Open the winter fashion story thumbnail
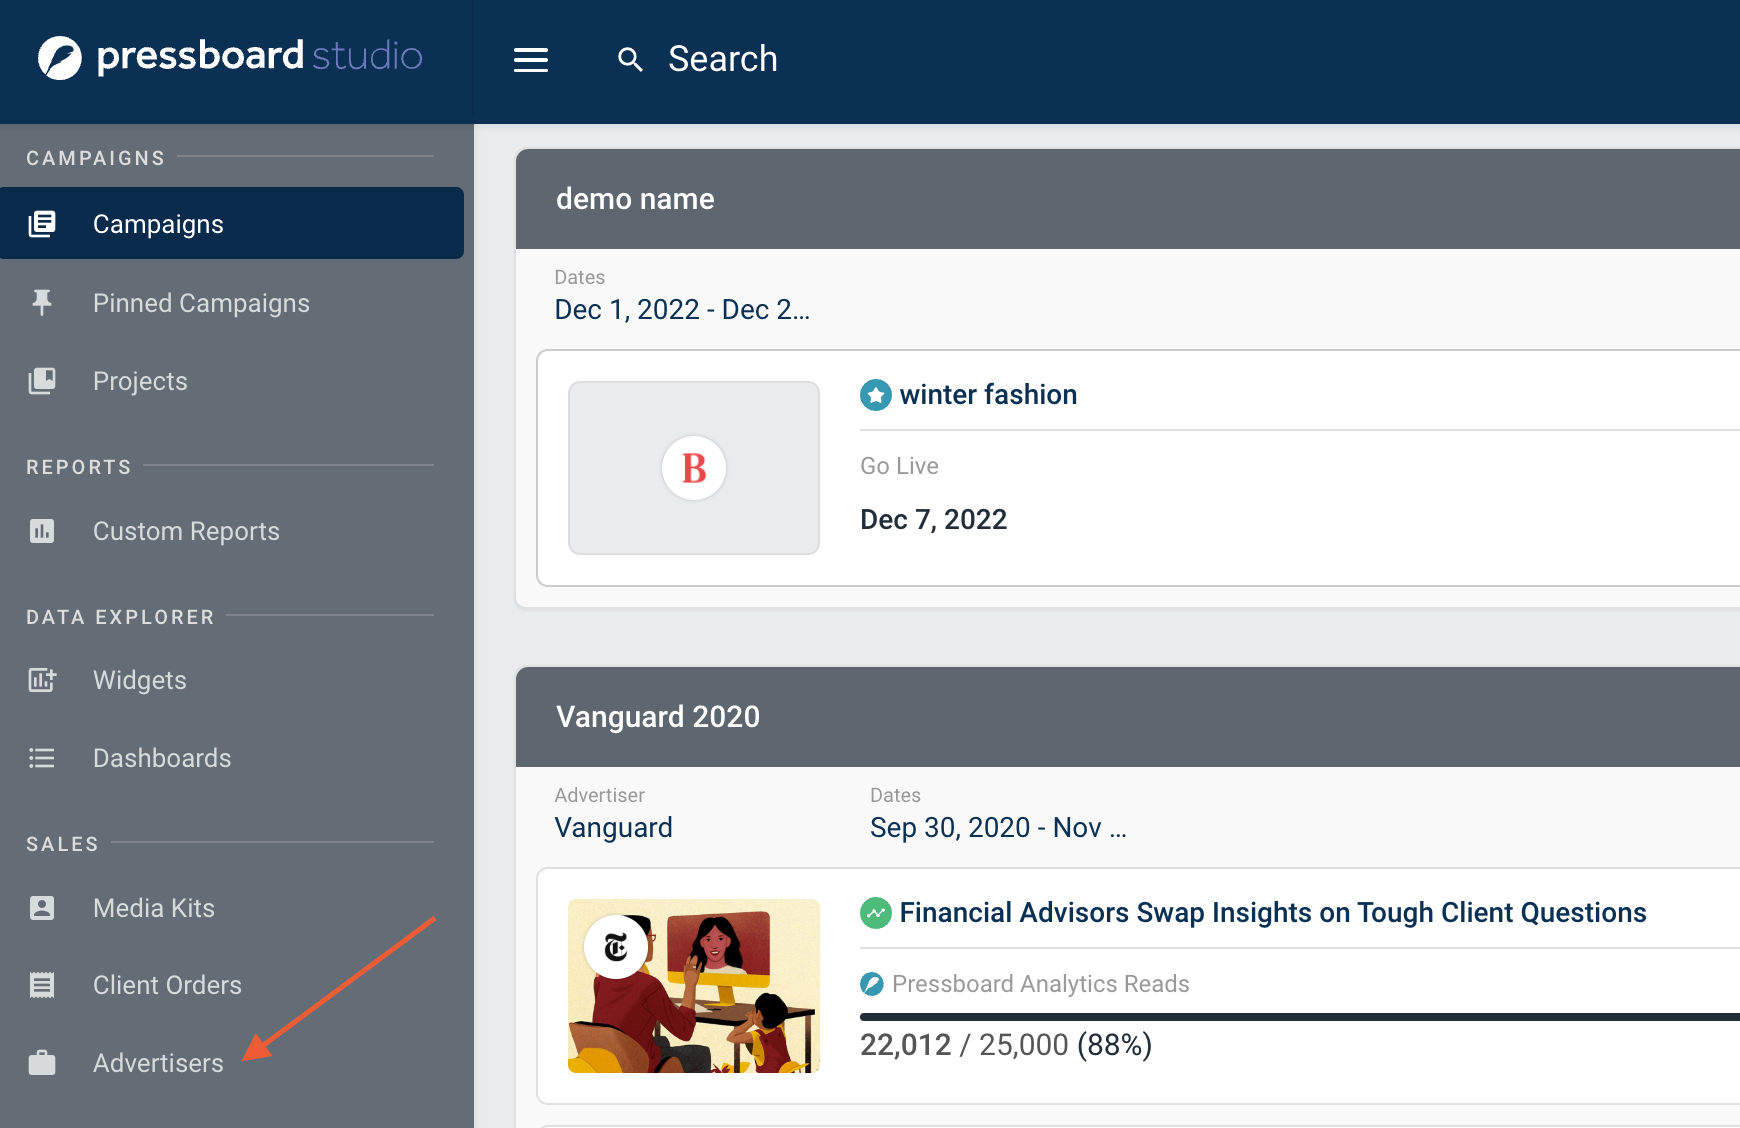 coord(694,468)
